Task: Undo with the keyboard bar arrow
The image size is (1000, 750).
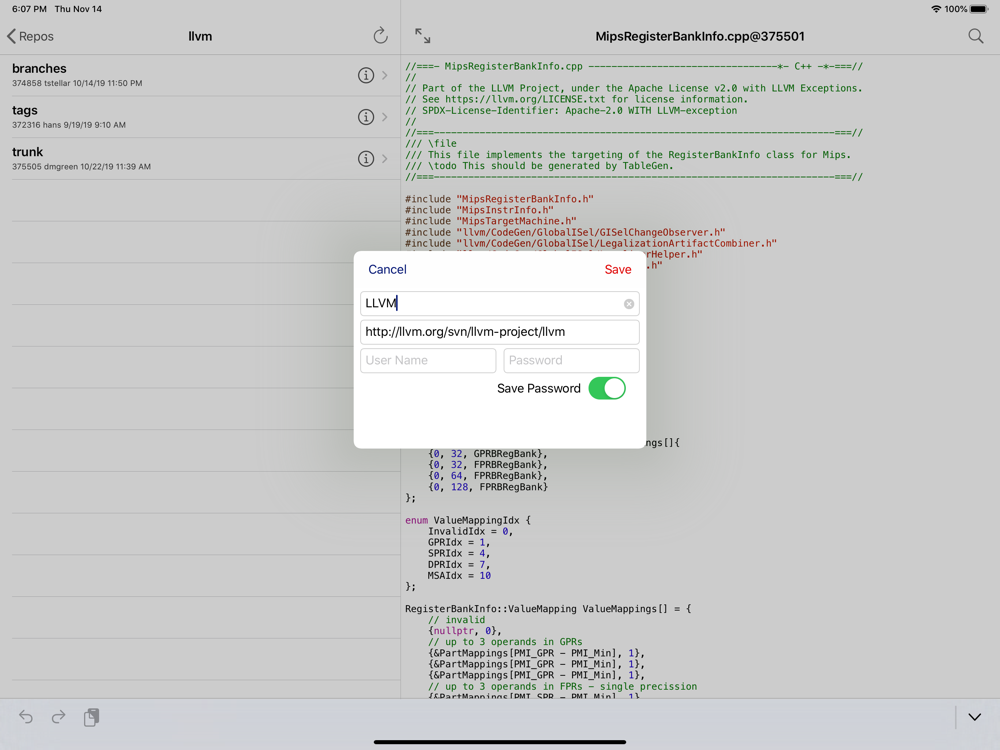Action: click(26, 717)
